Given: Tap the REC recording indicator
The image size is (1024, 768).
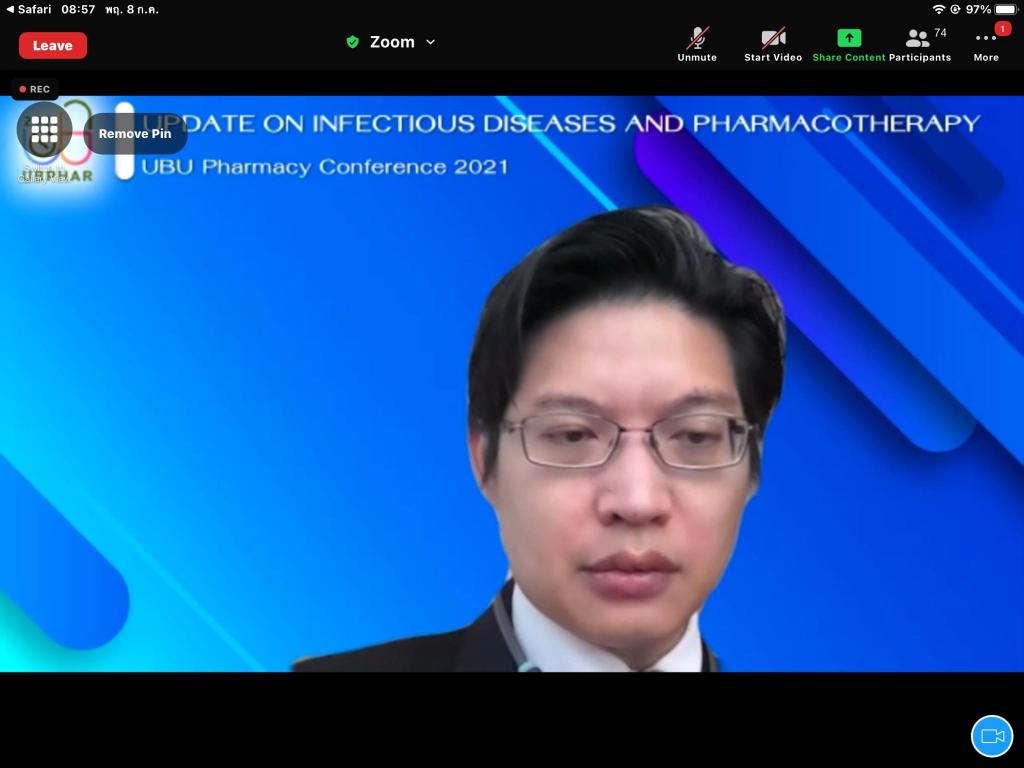Looking at the screenshot, I should (35, 89).
